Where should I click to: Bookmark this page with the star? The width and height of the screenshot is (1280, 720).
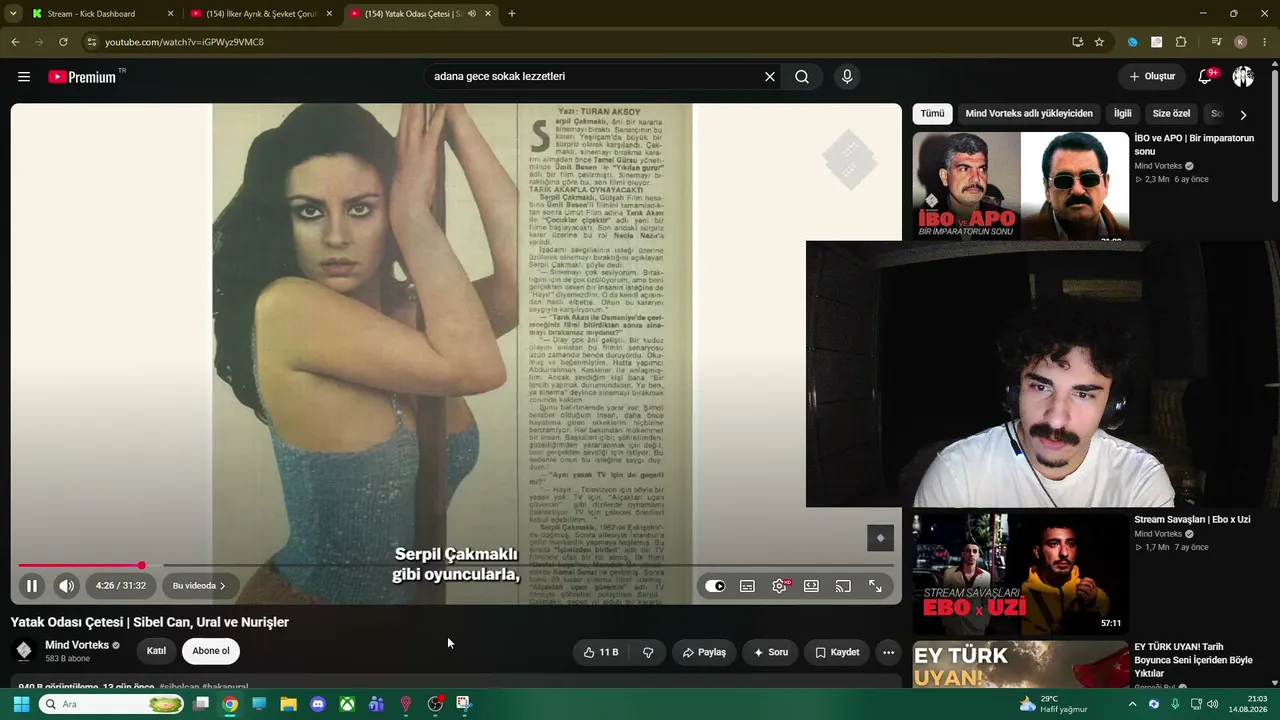click(x=1099, y=42)
